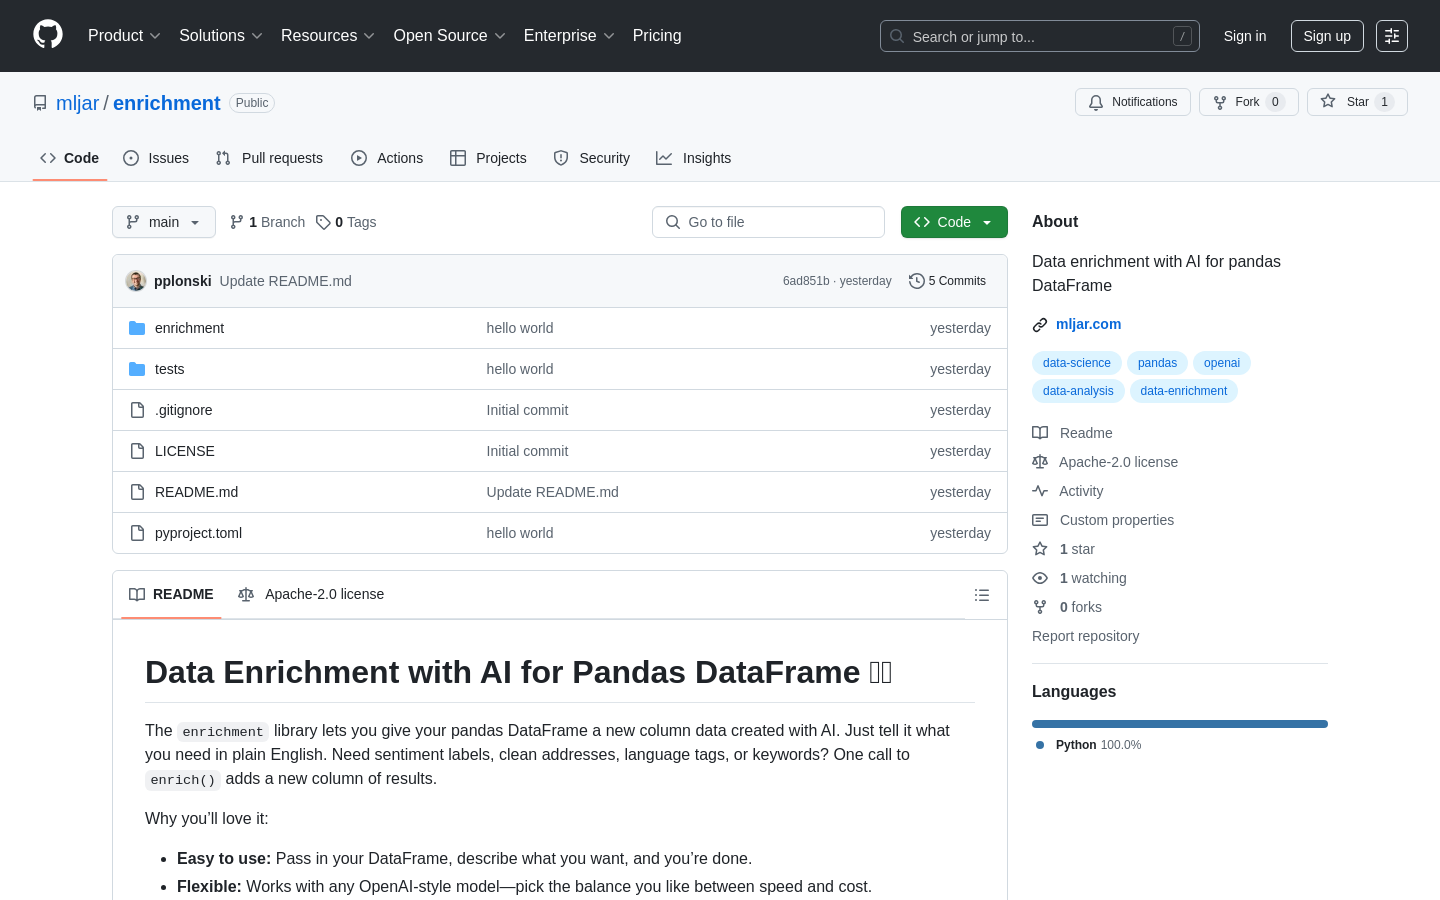Open the green Code dropdown button
Screen dimensions: 1440x900
coord(954,222)
